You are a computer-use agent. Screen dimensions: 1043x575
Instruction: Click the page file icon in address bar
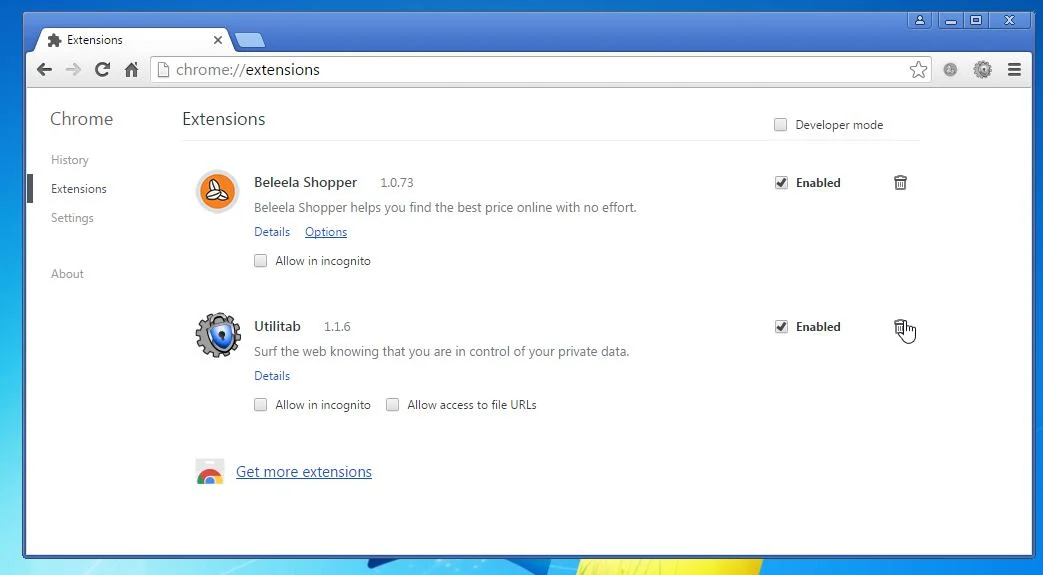(163, 69)
